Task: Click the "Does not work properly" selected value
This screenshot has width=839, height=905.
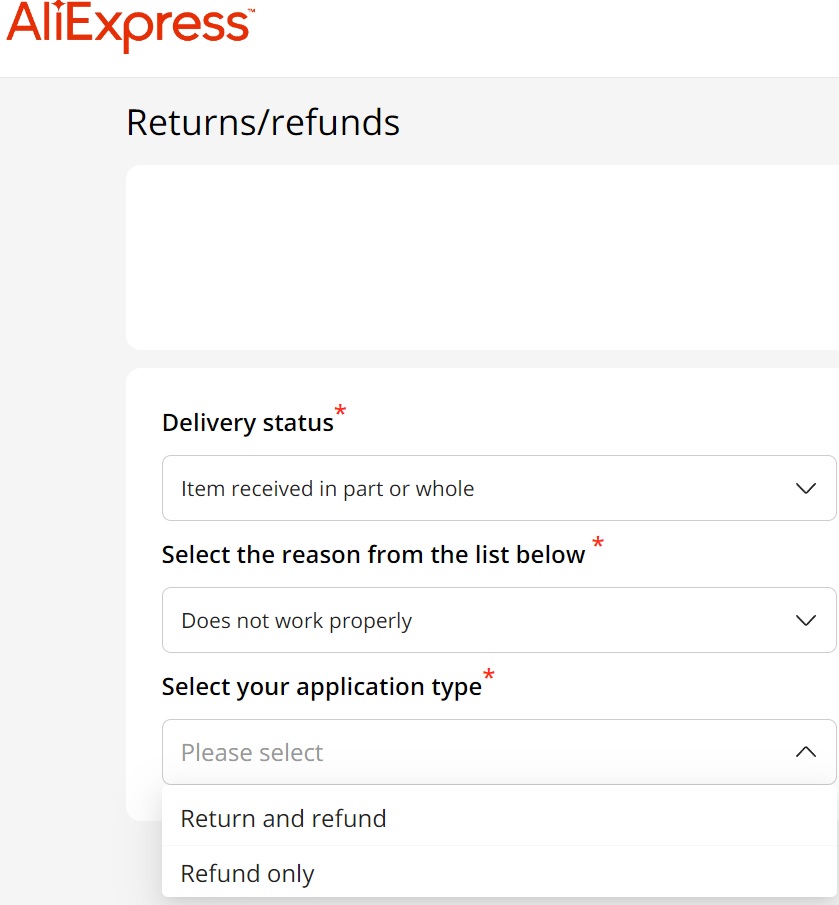Action: pos(296,621)
